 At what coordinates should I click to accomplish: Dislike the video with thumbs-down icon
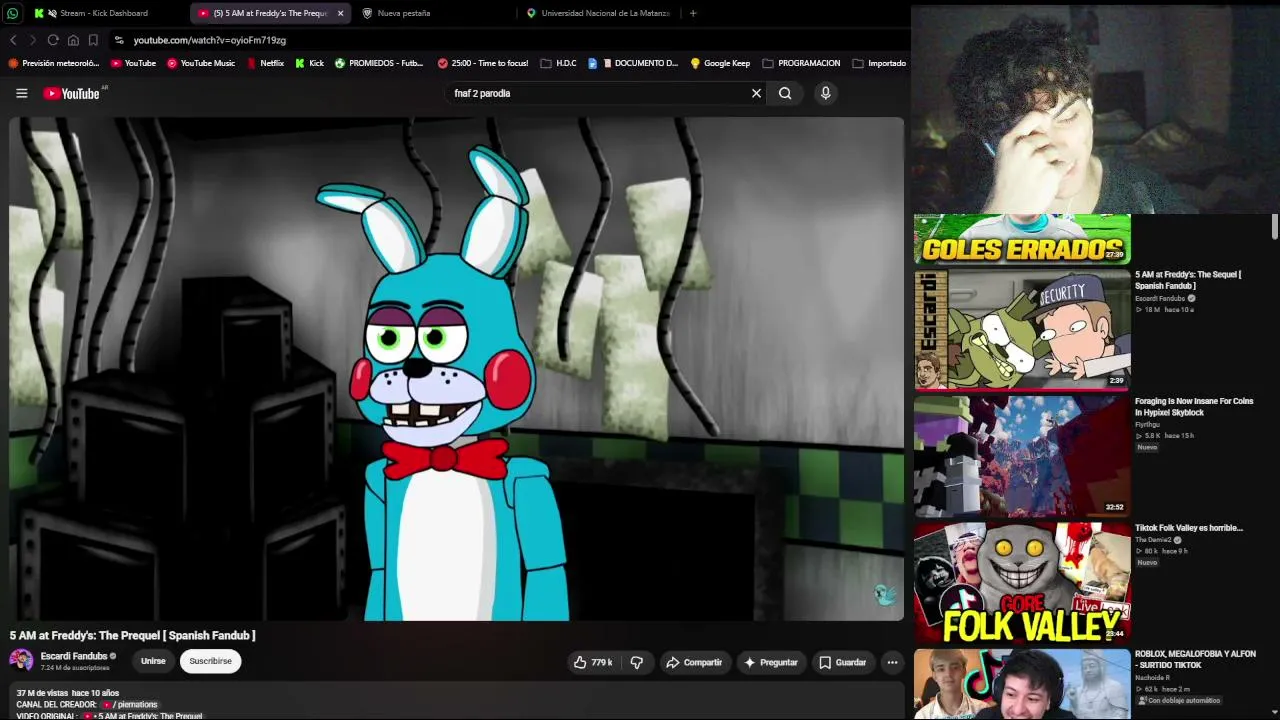(636, 662)
